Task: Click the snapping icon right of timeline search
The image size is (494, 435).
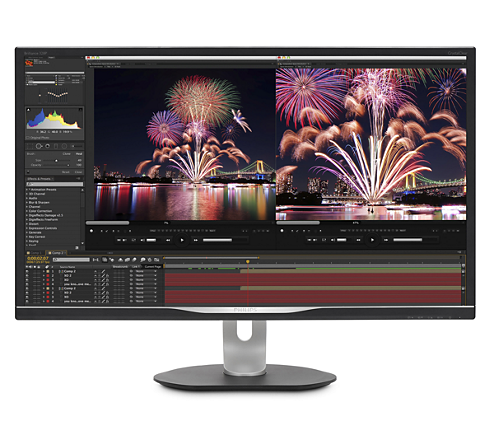Action: tap(95, 260)
